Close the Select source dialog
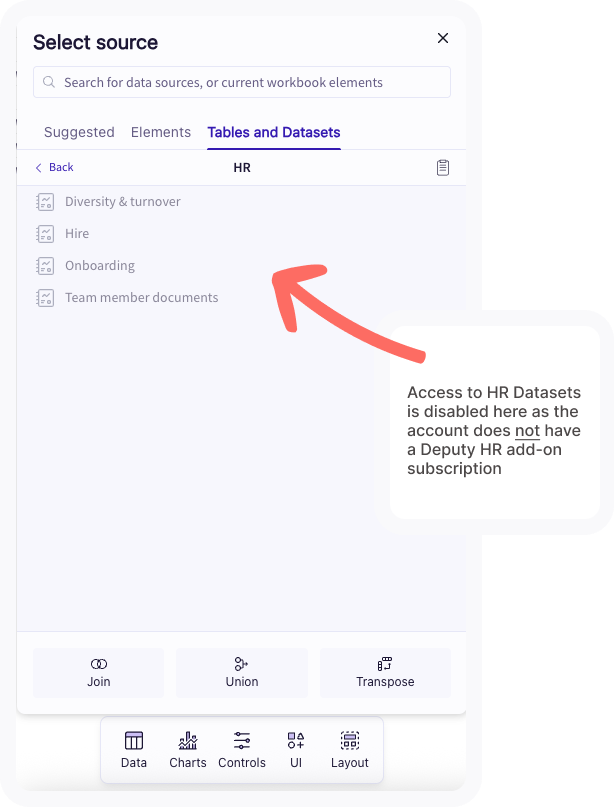614x807 pixels. [x=443, y=38]
